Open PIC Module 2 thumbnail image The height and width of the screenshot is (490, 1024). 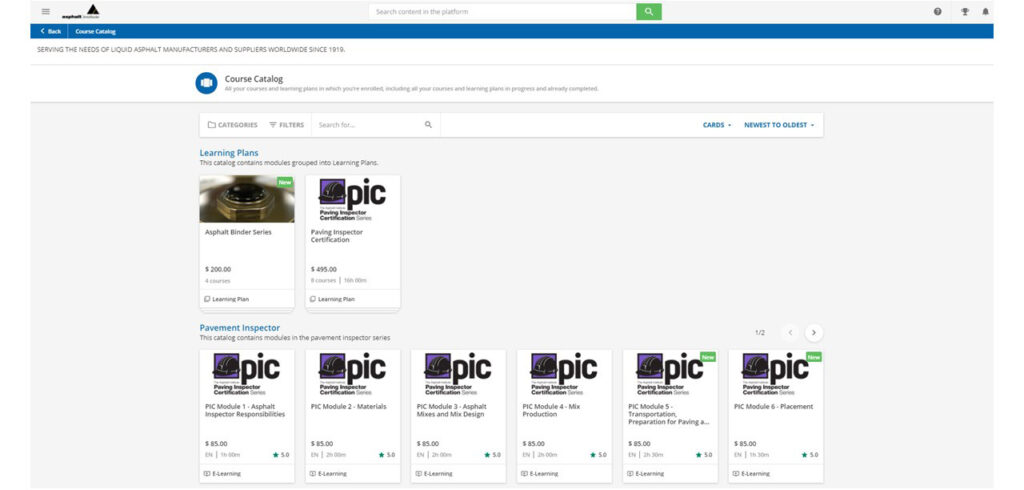tap(353, 374)
